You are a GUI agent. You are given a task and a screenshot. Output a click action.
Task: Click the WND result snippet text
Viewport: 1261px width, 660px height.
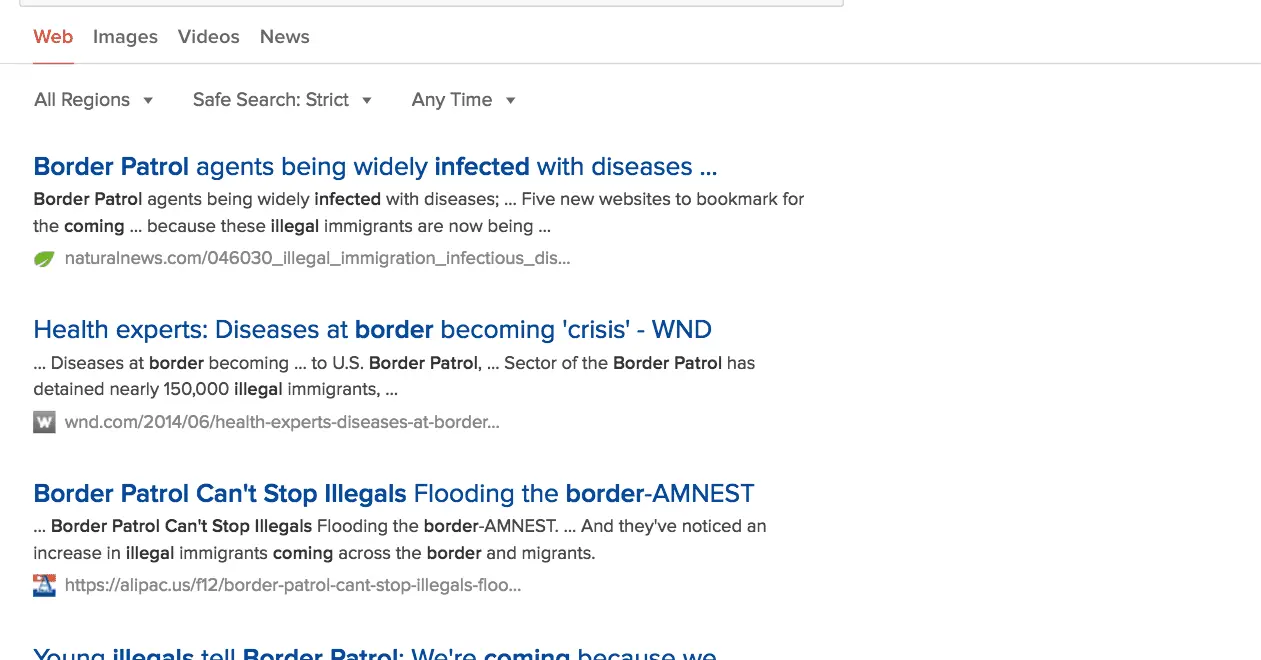click(x=393, y=376)
